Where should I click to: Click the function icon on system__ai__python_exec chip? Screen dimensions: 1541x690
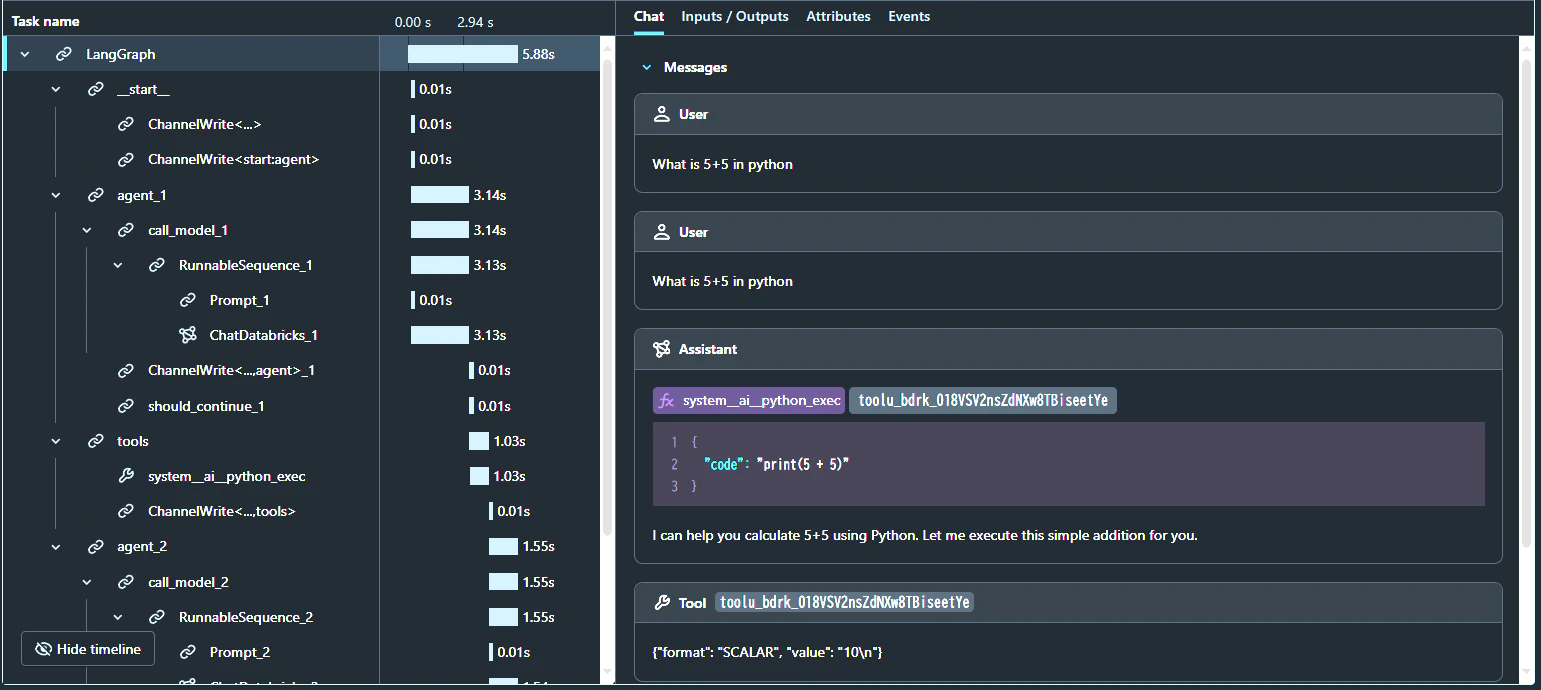[667, 400]
